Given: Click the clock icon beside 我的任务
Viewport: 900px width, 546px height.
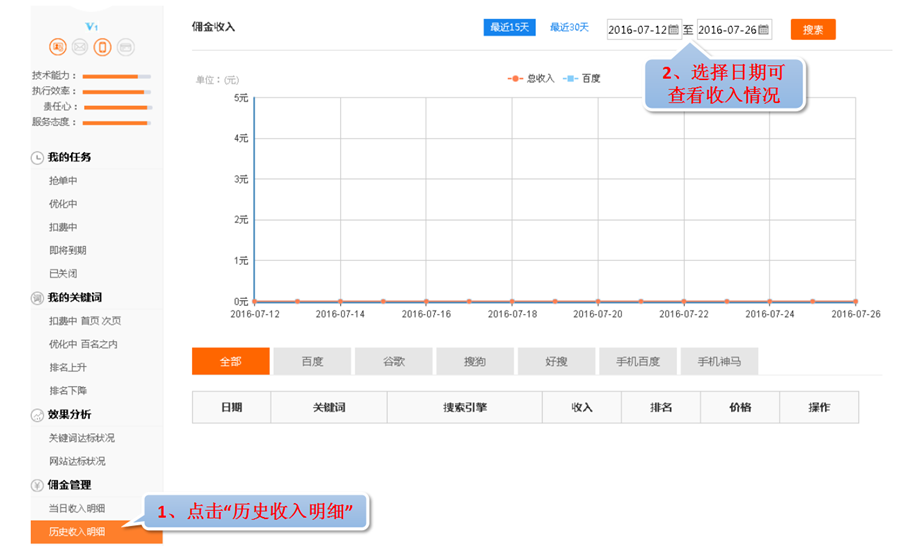Looking at the screenshot, I should pos(37,158).
